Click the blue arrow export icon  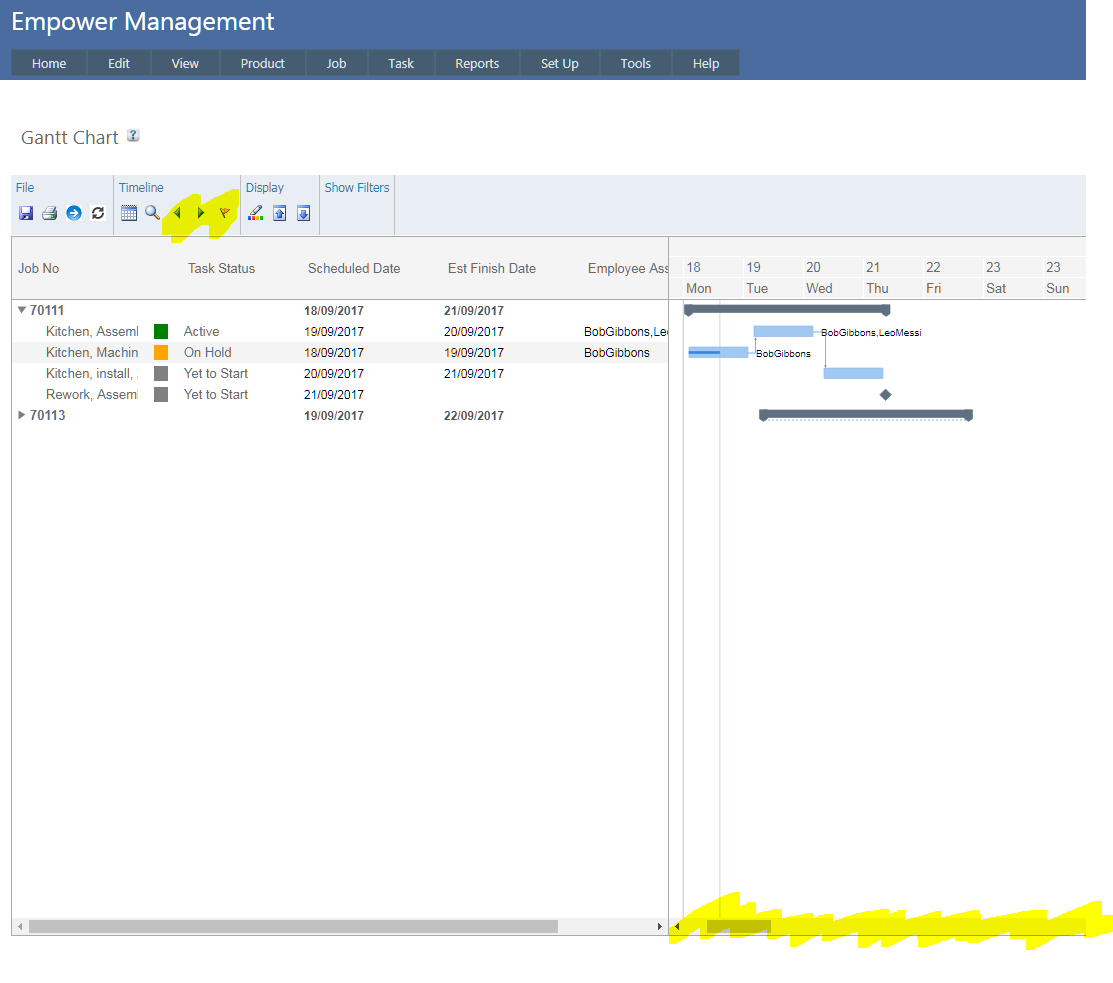[x=74, y=213]
